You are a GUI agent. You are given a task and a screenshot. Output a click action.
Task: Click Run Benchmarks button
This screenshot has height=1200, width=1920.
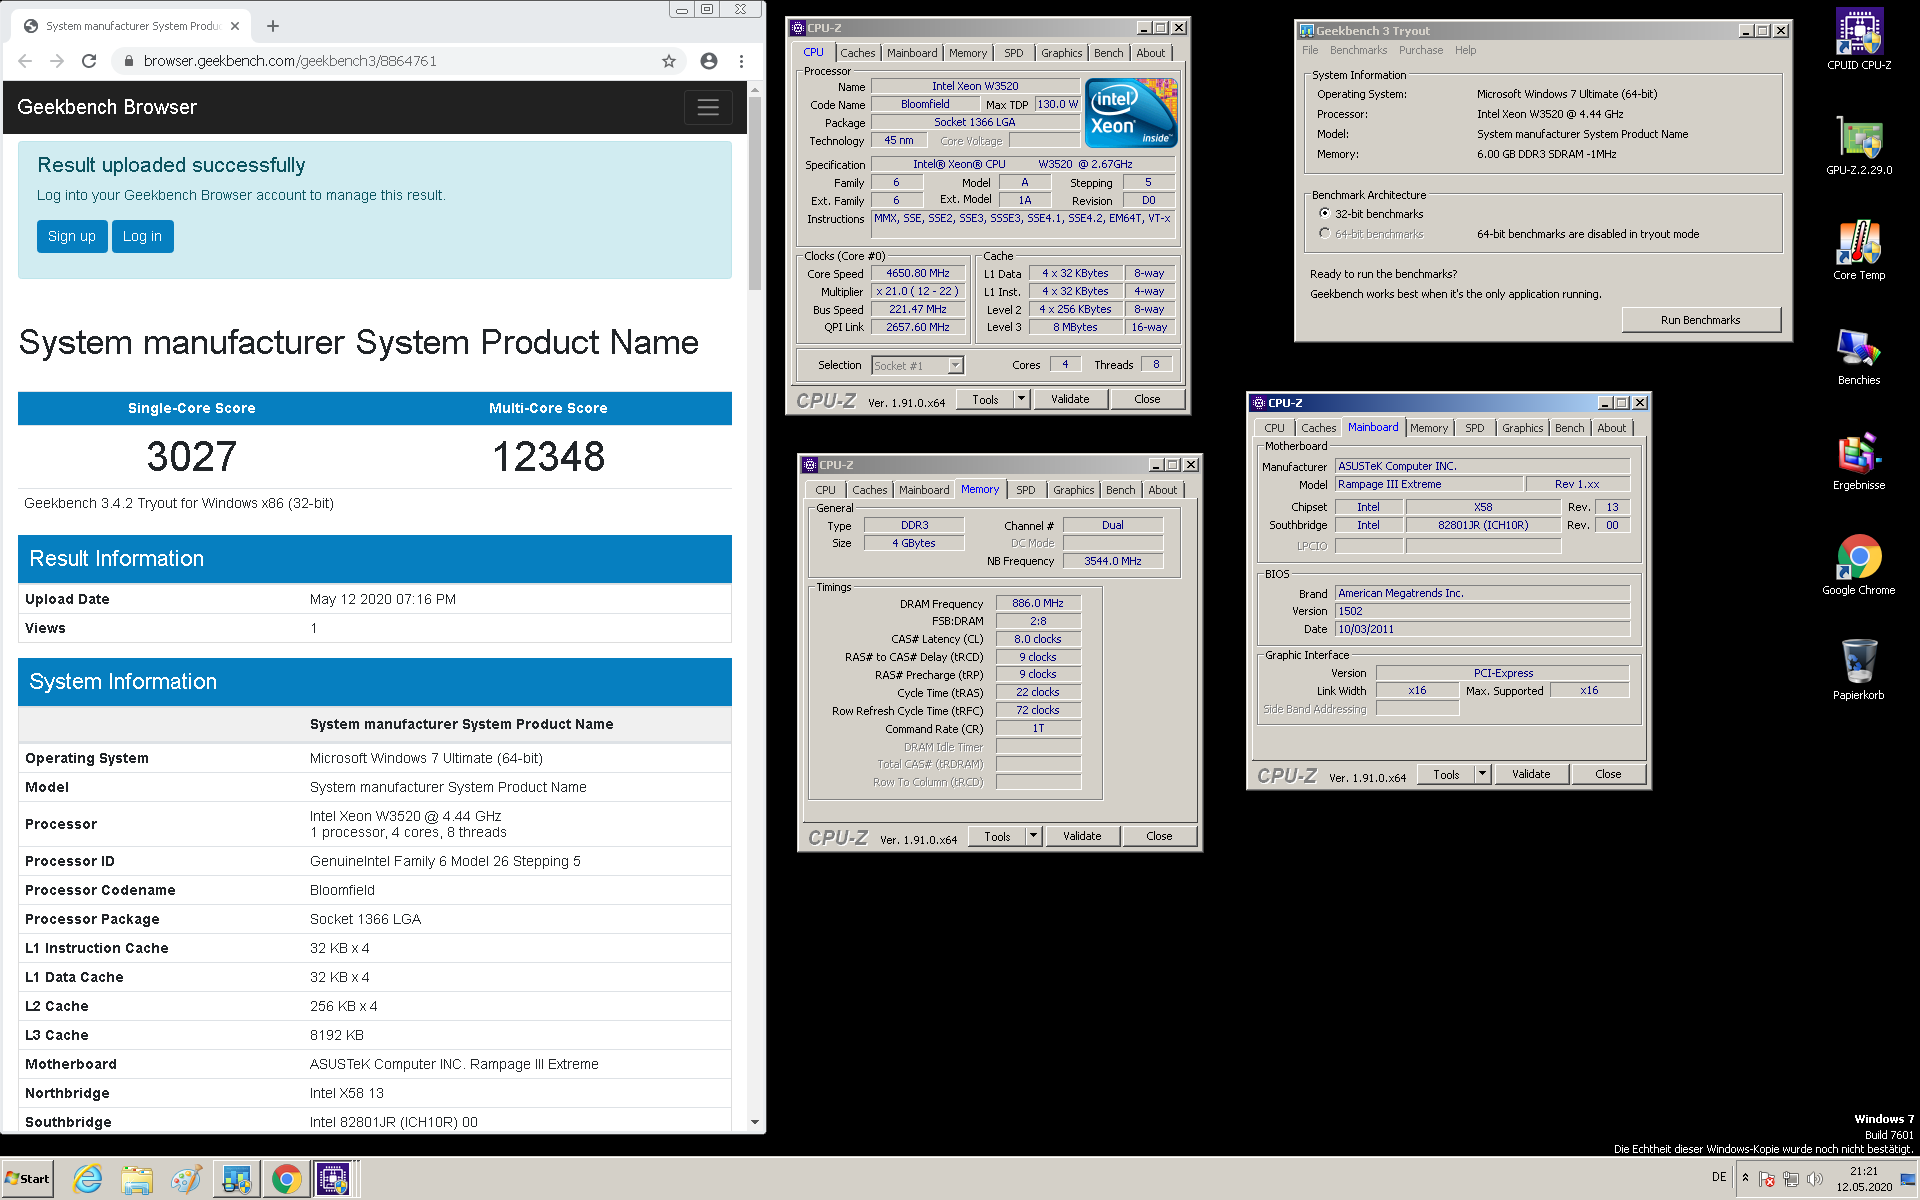click(x=1700, y=320)
